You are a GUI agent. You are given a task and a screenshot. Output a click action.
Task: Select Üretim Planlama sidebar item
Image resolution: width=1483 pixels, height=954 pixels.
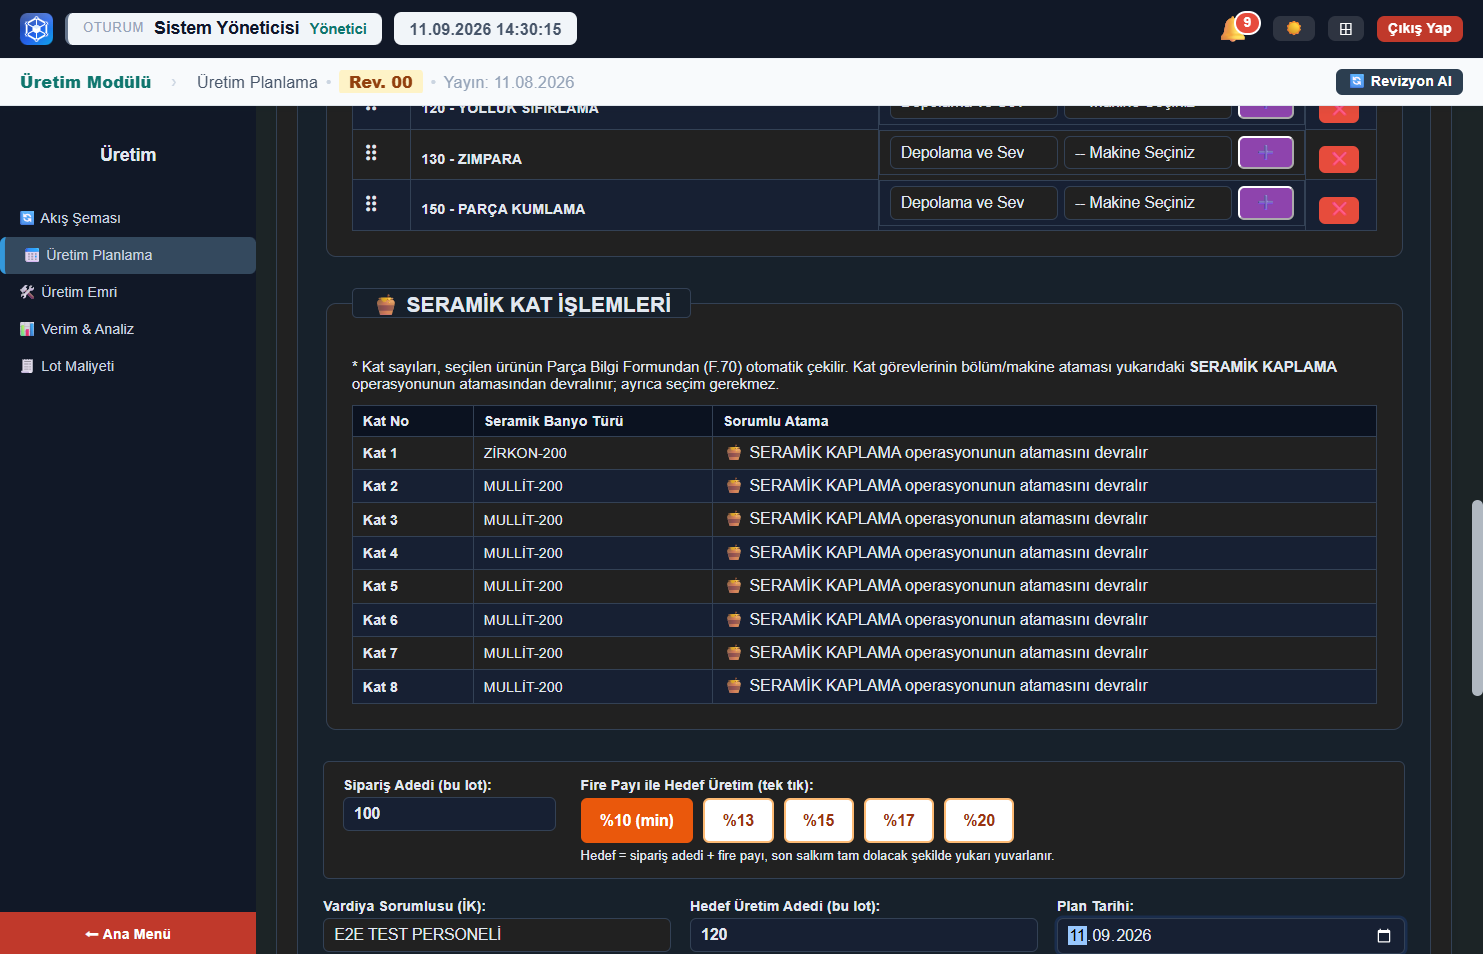click(x=128, y=255)
